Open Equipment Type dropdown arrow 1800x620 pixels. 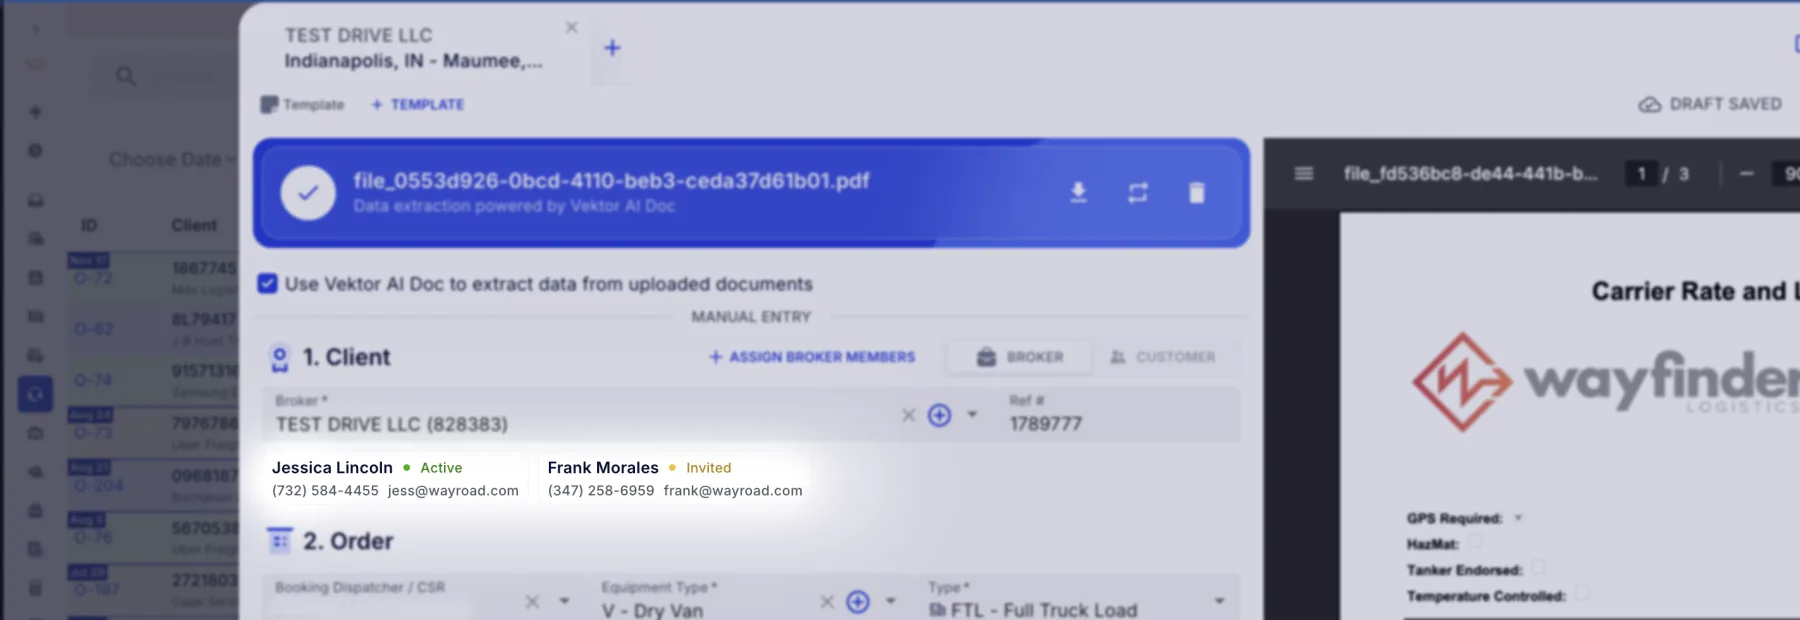890,601
